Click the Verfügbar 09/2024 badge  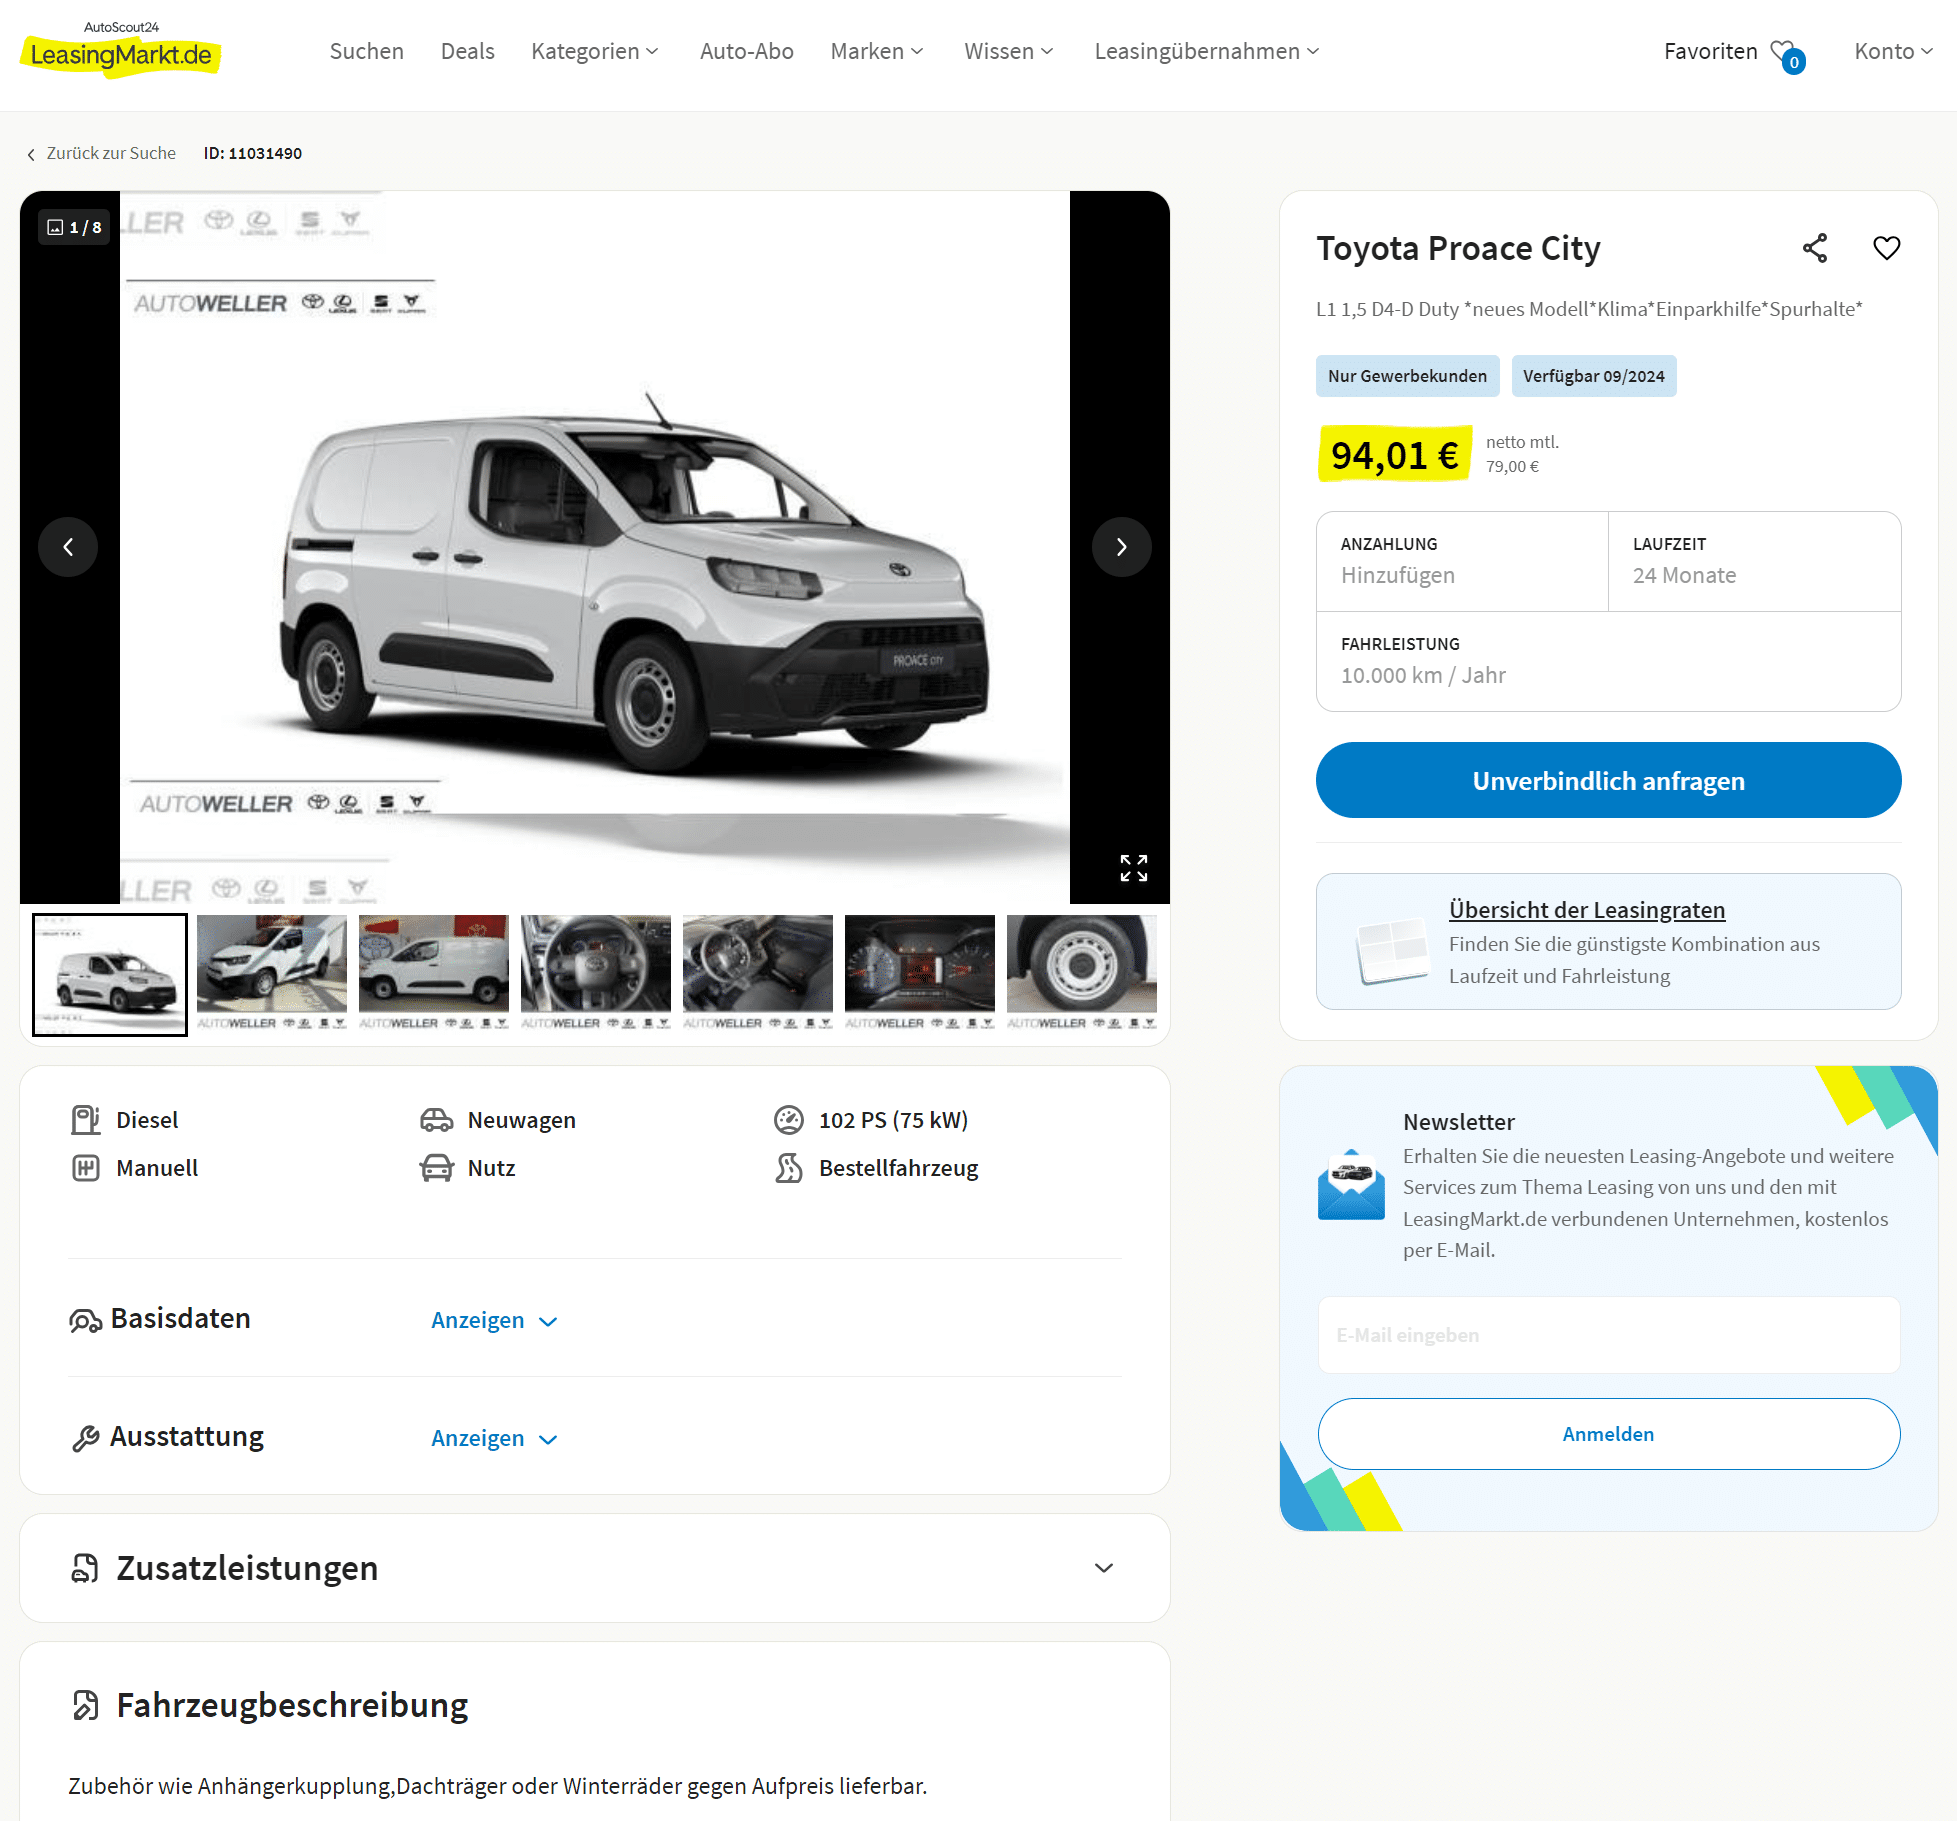pos(1594,376)
